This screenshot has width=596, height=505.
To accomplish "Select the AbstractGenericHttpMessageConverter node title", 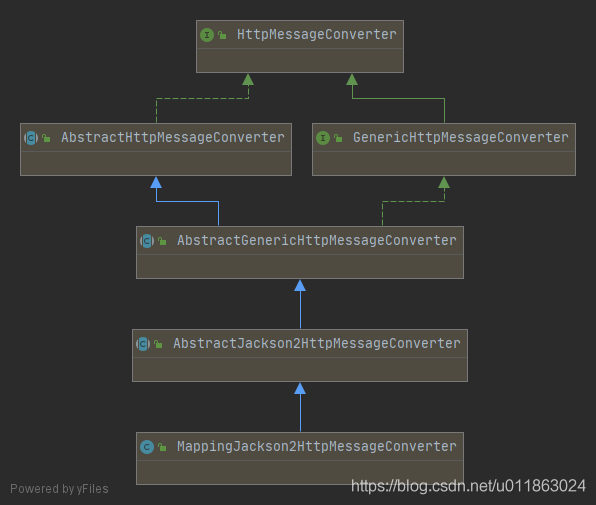I will 317,241.
